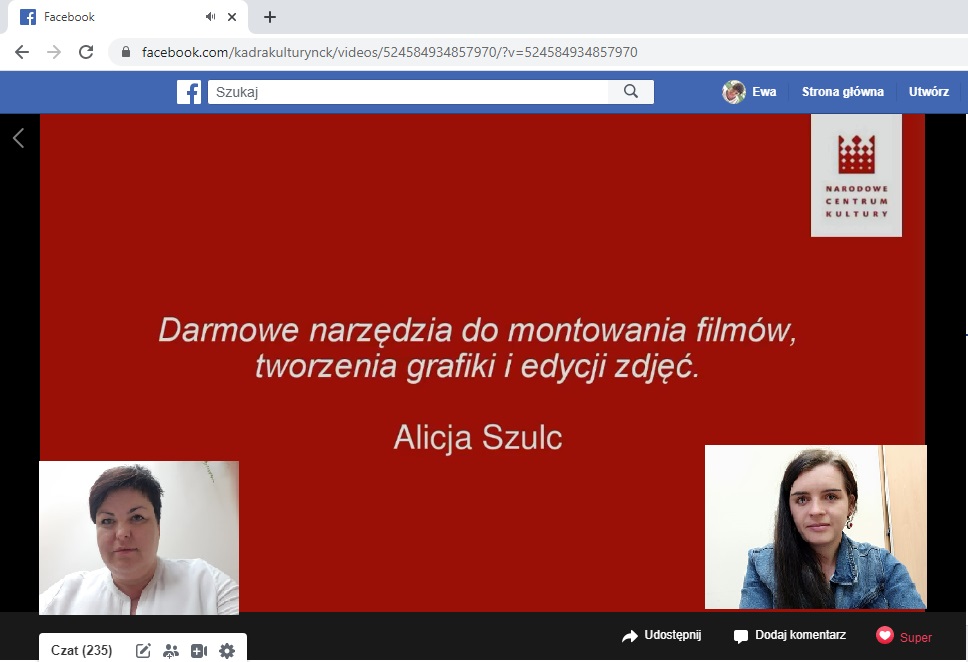Open Ewa's profile link
This screenshot has height=662, width=968.
pyautogui.click(x=750, y=92)
